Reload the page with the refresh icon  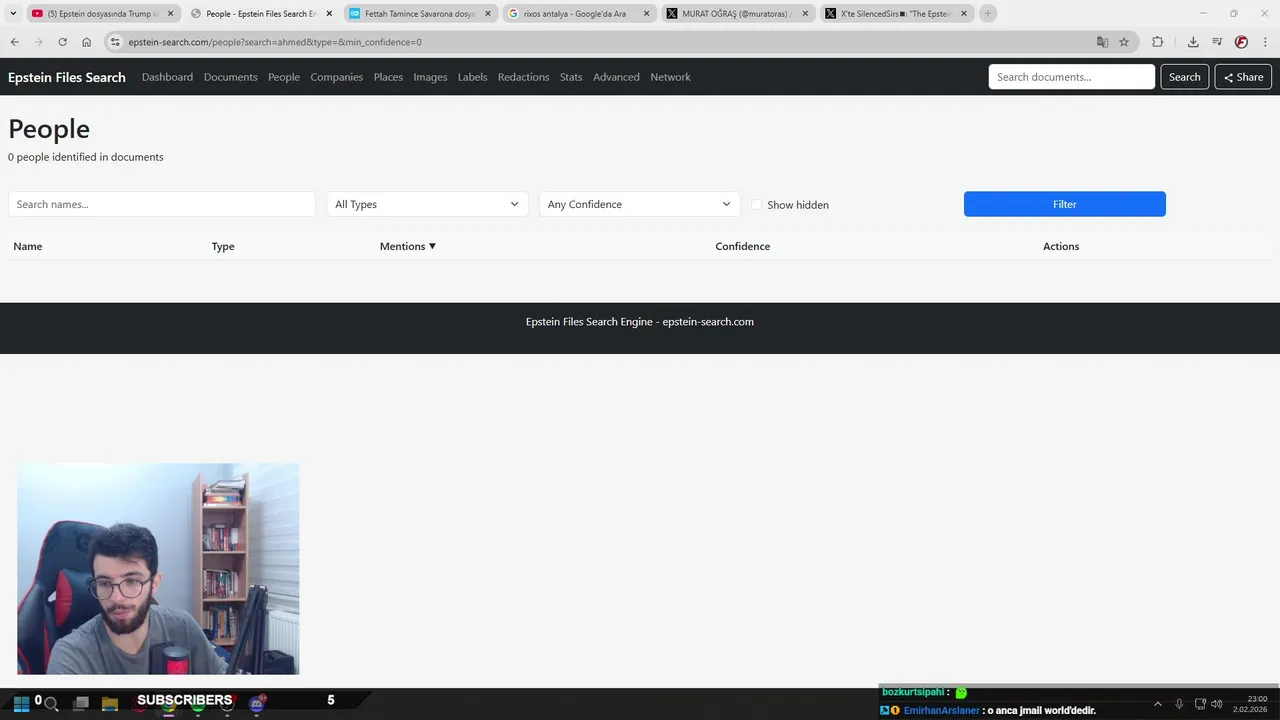(x=62, y=42)
